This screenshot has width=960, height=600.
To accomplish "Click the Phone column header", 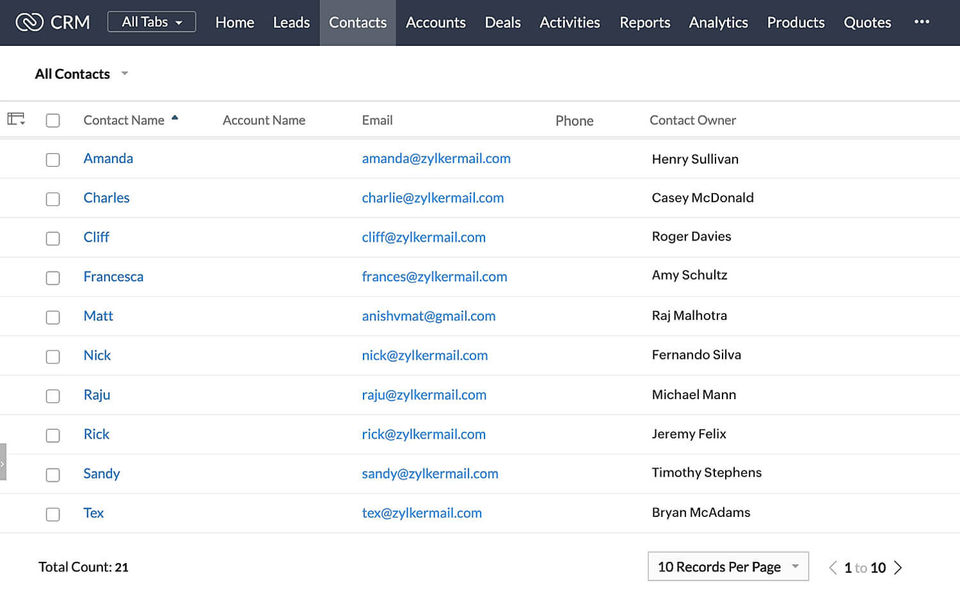I will point(574,121).
